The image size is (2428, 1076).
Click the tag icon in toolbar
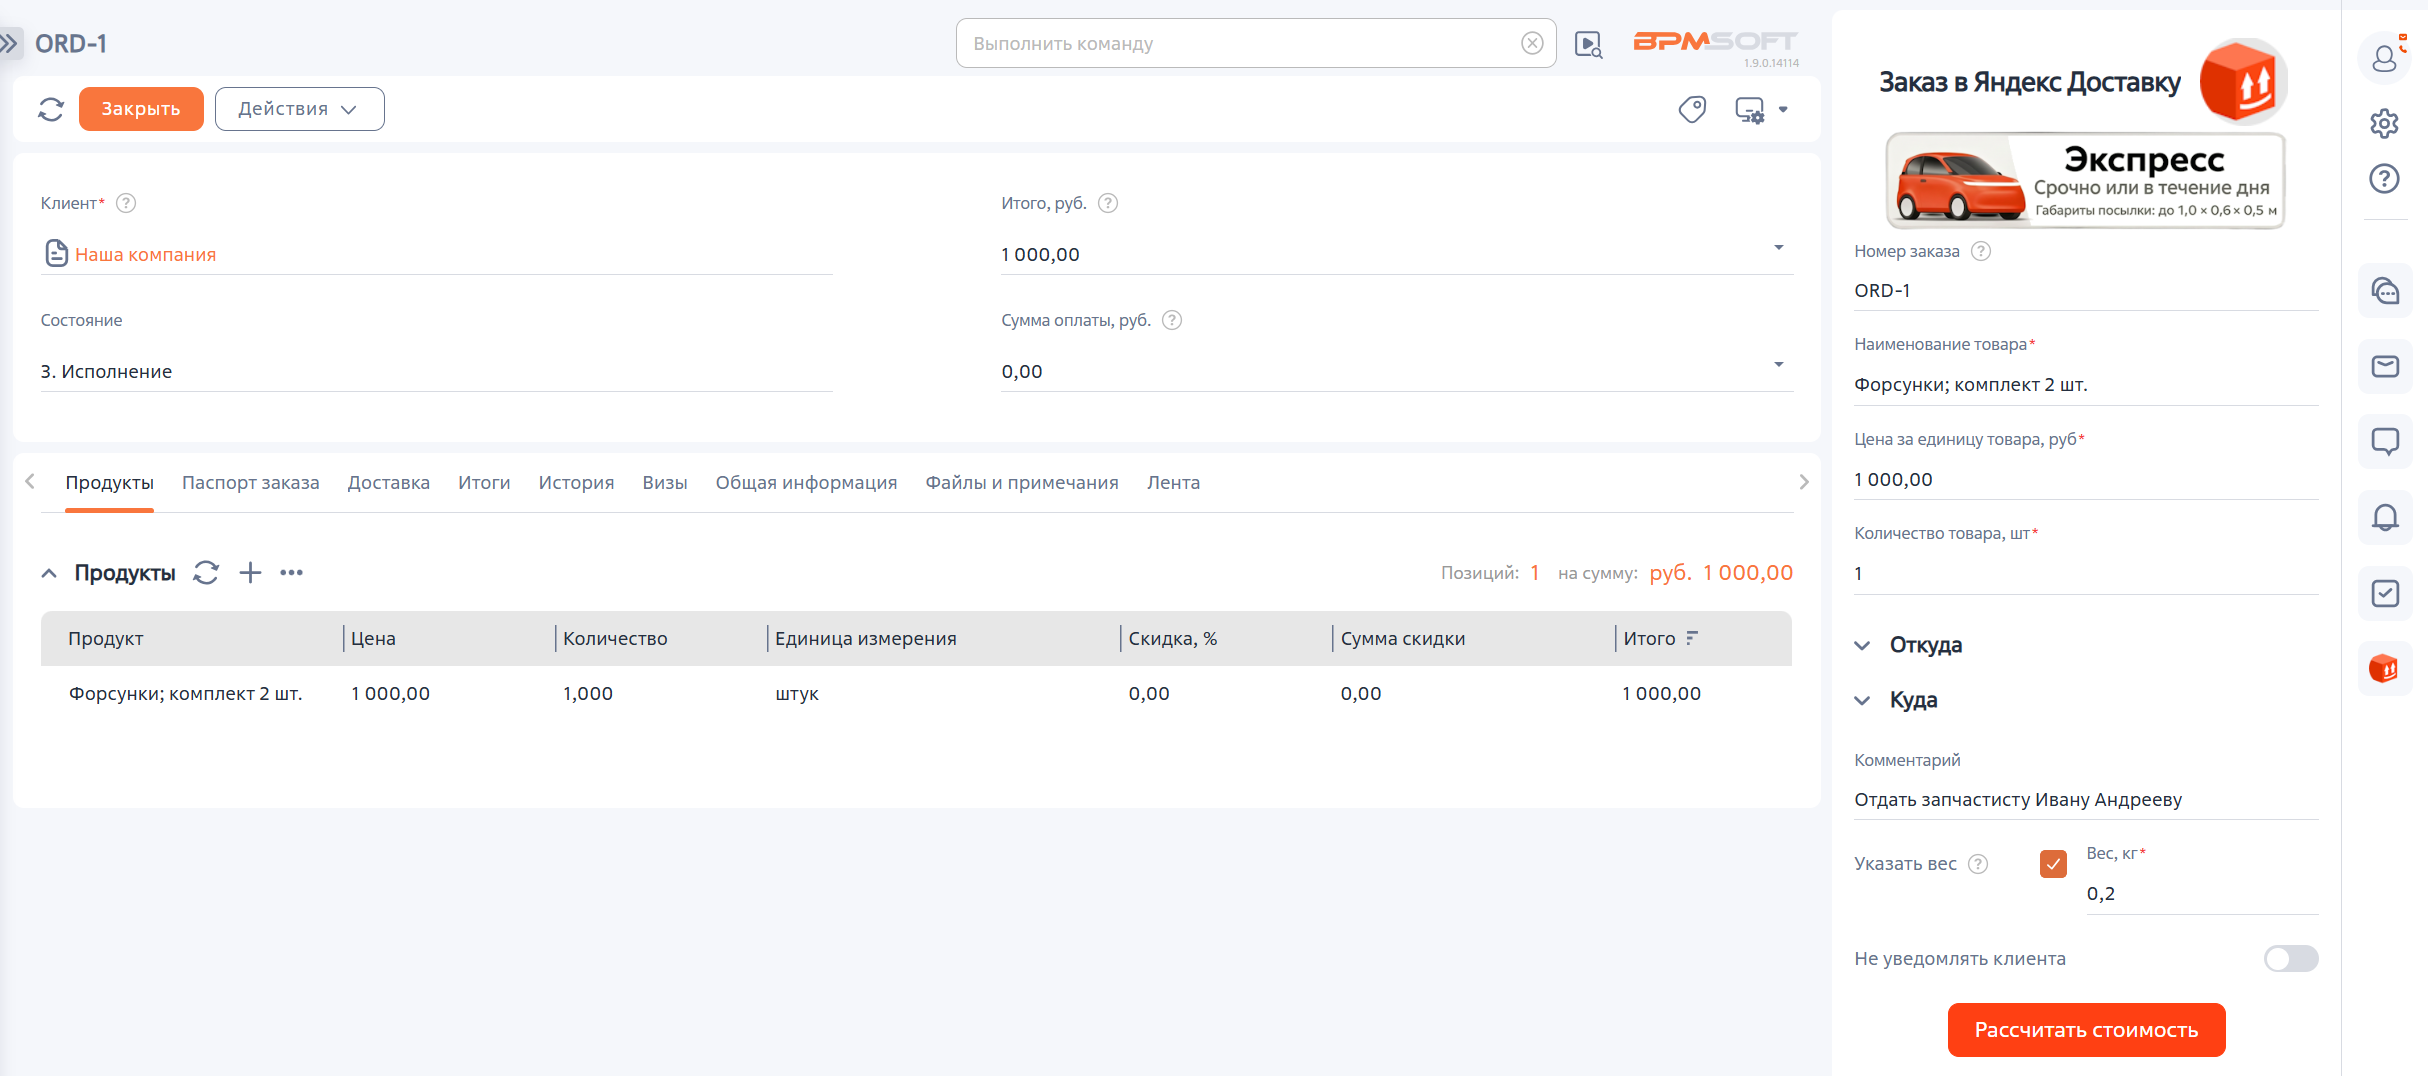[1692, 109]
